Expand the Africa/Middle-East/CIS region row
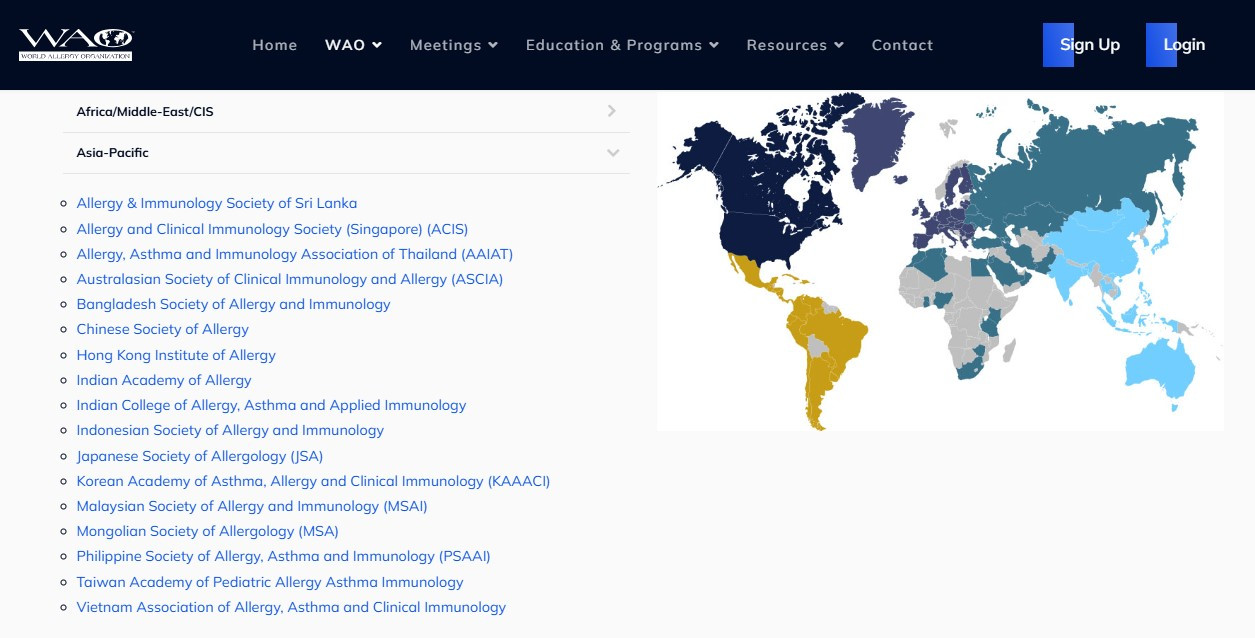1255x638 pixels. [x=345, y=112]
